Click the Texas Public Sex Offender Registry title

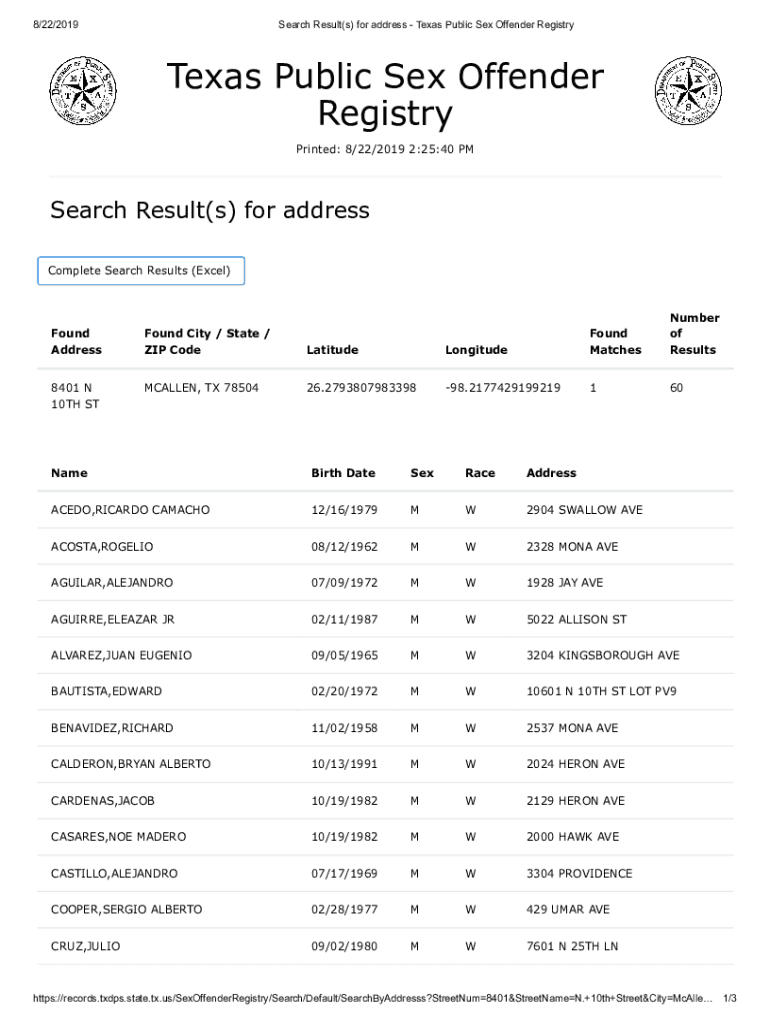(385, 96)
